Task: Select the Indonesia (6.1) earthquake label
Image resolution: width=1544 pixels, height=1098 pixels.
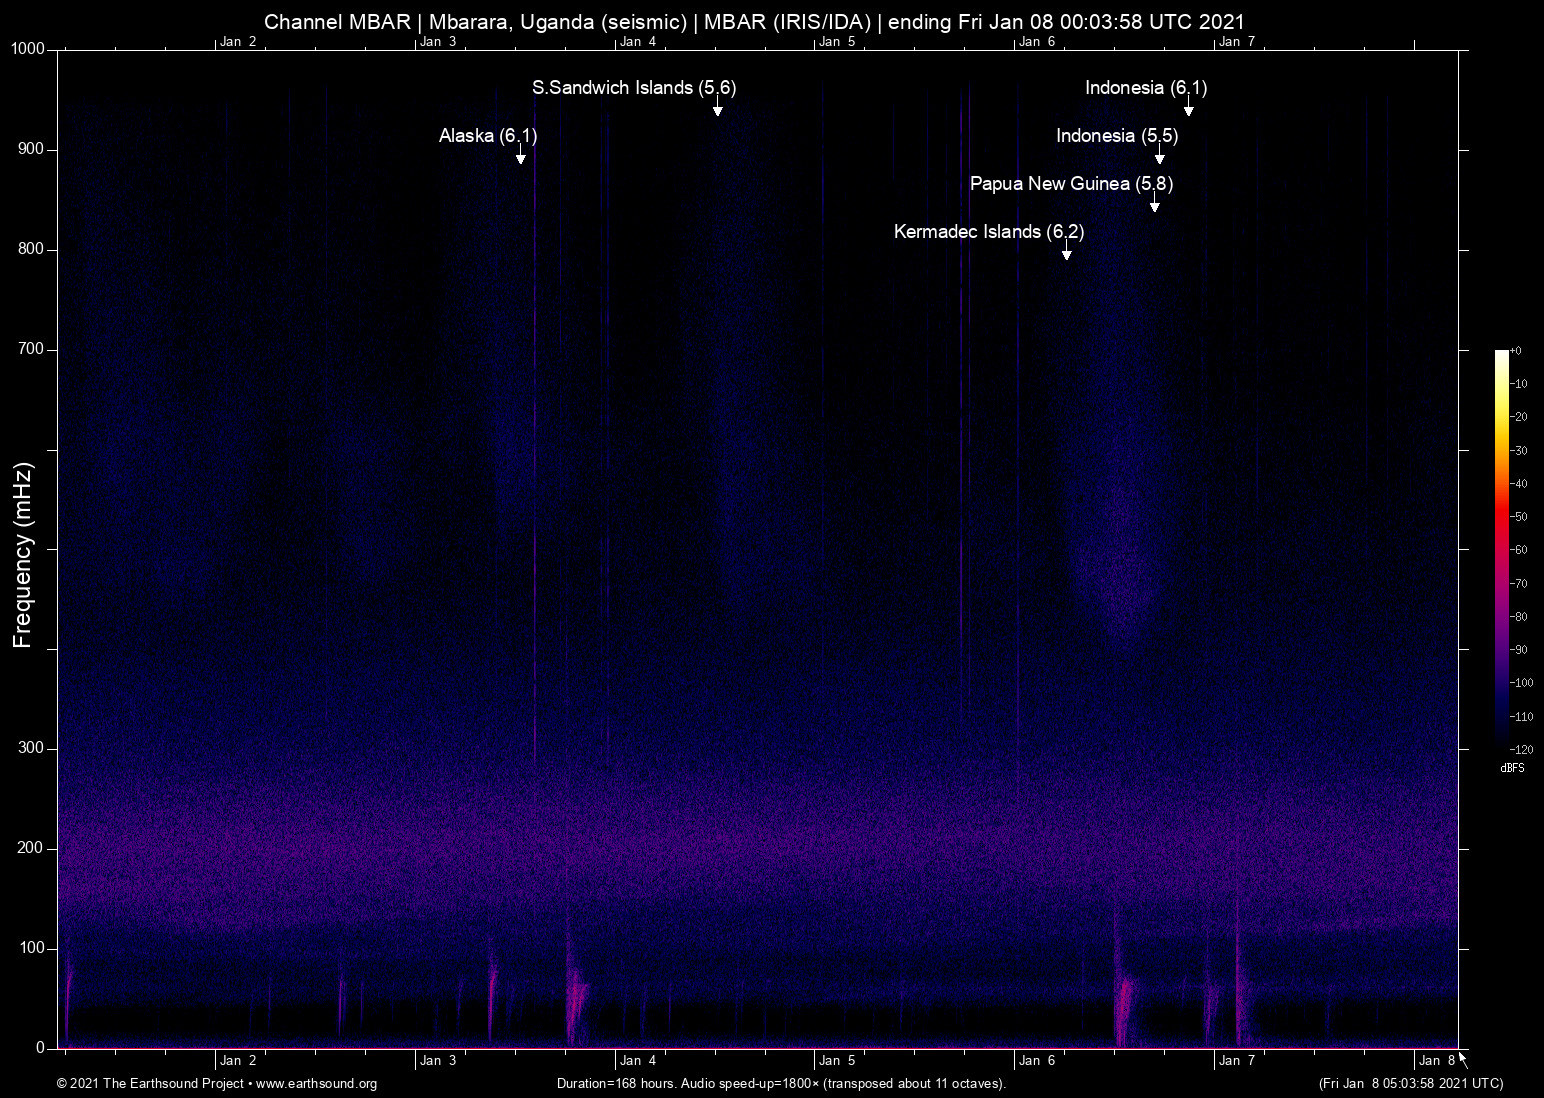Action: tap(1145, 88)
